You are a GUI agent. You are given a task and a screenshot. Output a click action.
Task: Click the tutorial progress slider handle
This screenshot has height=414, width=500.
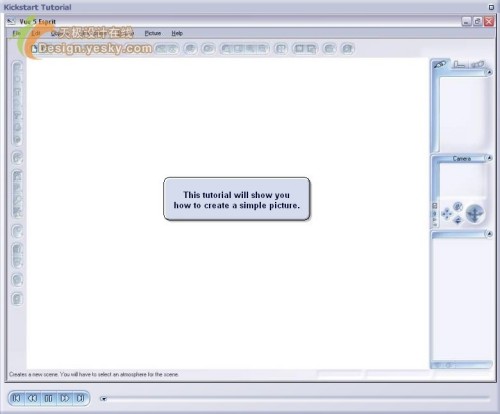tap(103, 399)
